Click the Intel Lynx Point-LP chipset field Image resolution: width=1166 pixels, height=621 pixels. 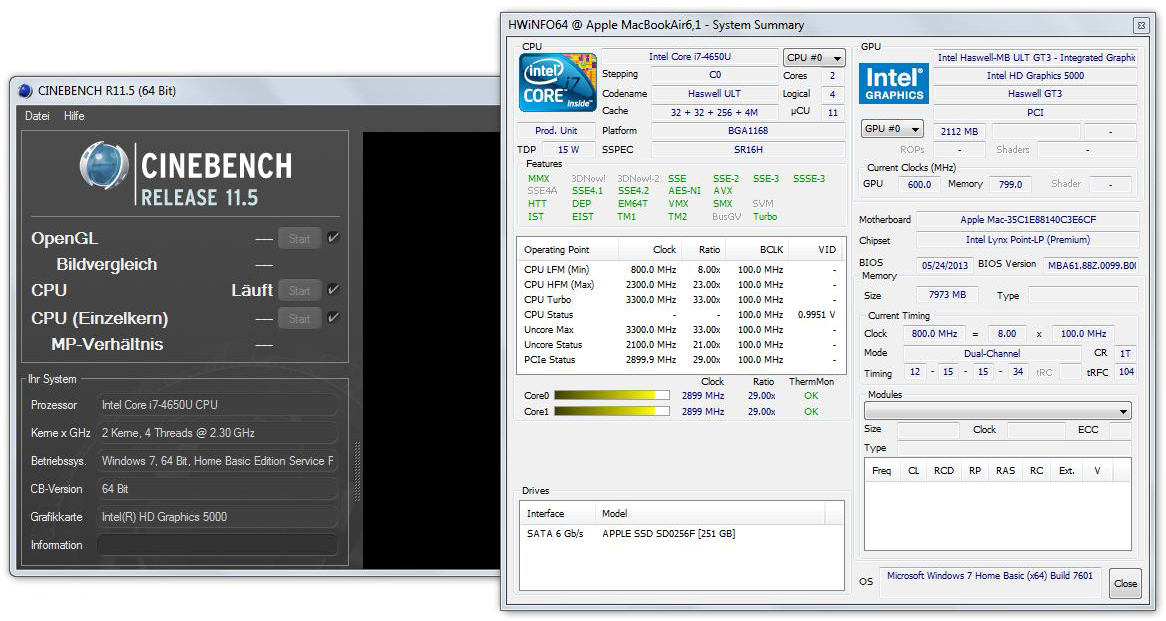coord(1028,239)
